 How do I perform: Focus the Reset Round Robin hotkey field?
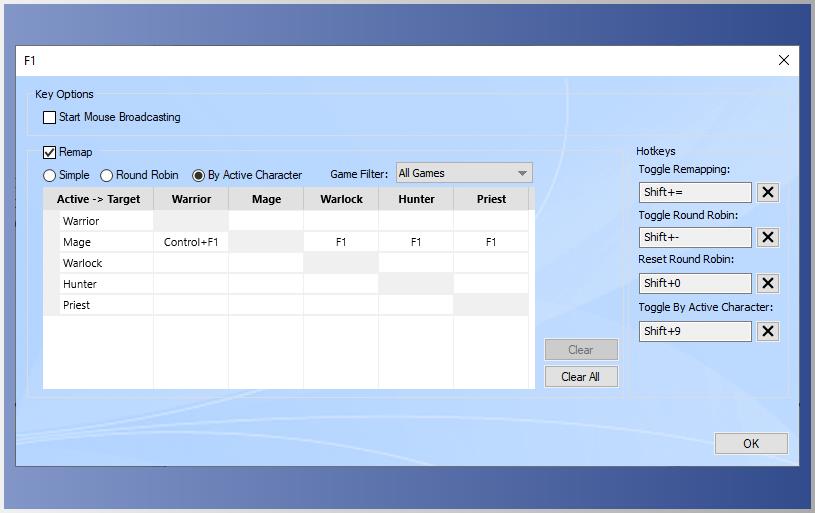coord(695,283)
